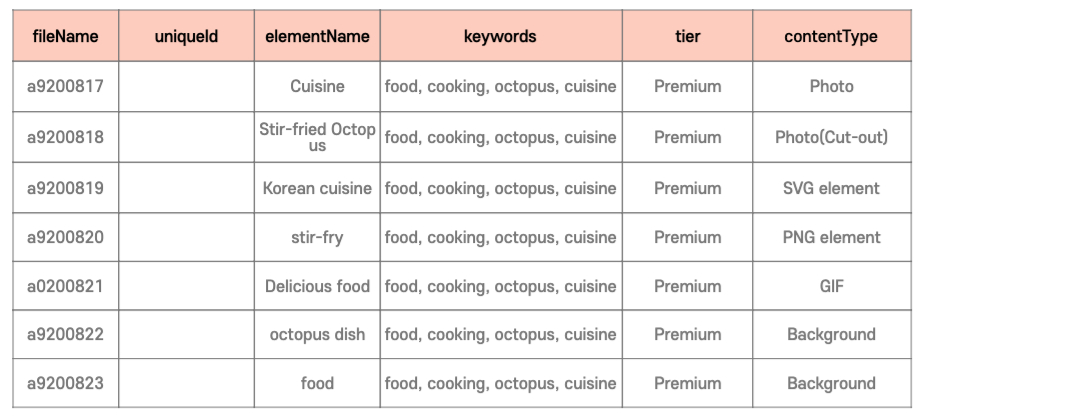The width and height of the screenshot is (1080, 420).
Task: Click the Stir-fried Octopus element name cell
Action: pyautogui.click(x=317, y=138)
